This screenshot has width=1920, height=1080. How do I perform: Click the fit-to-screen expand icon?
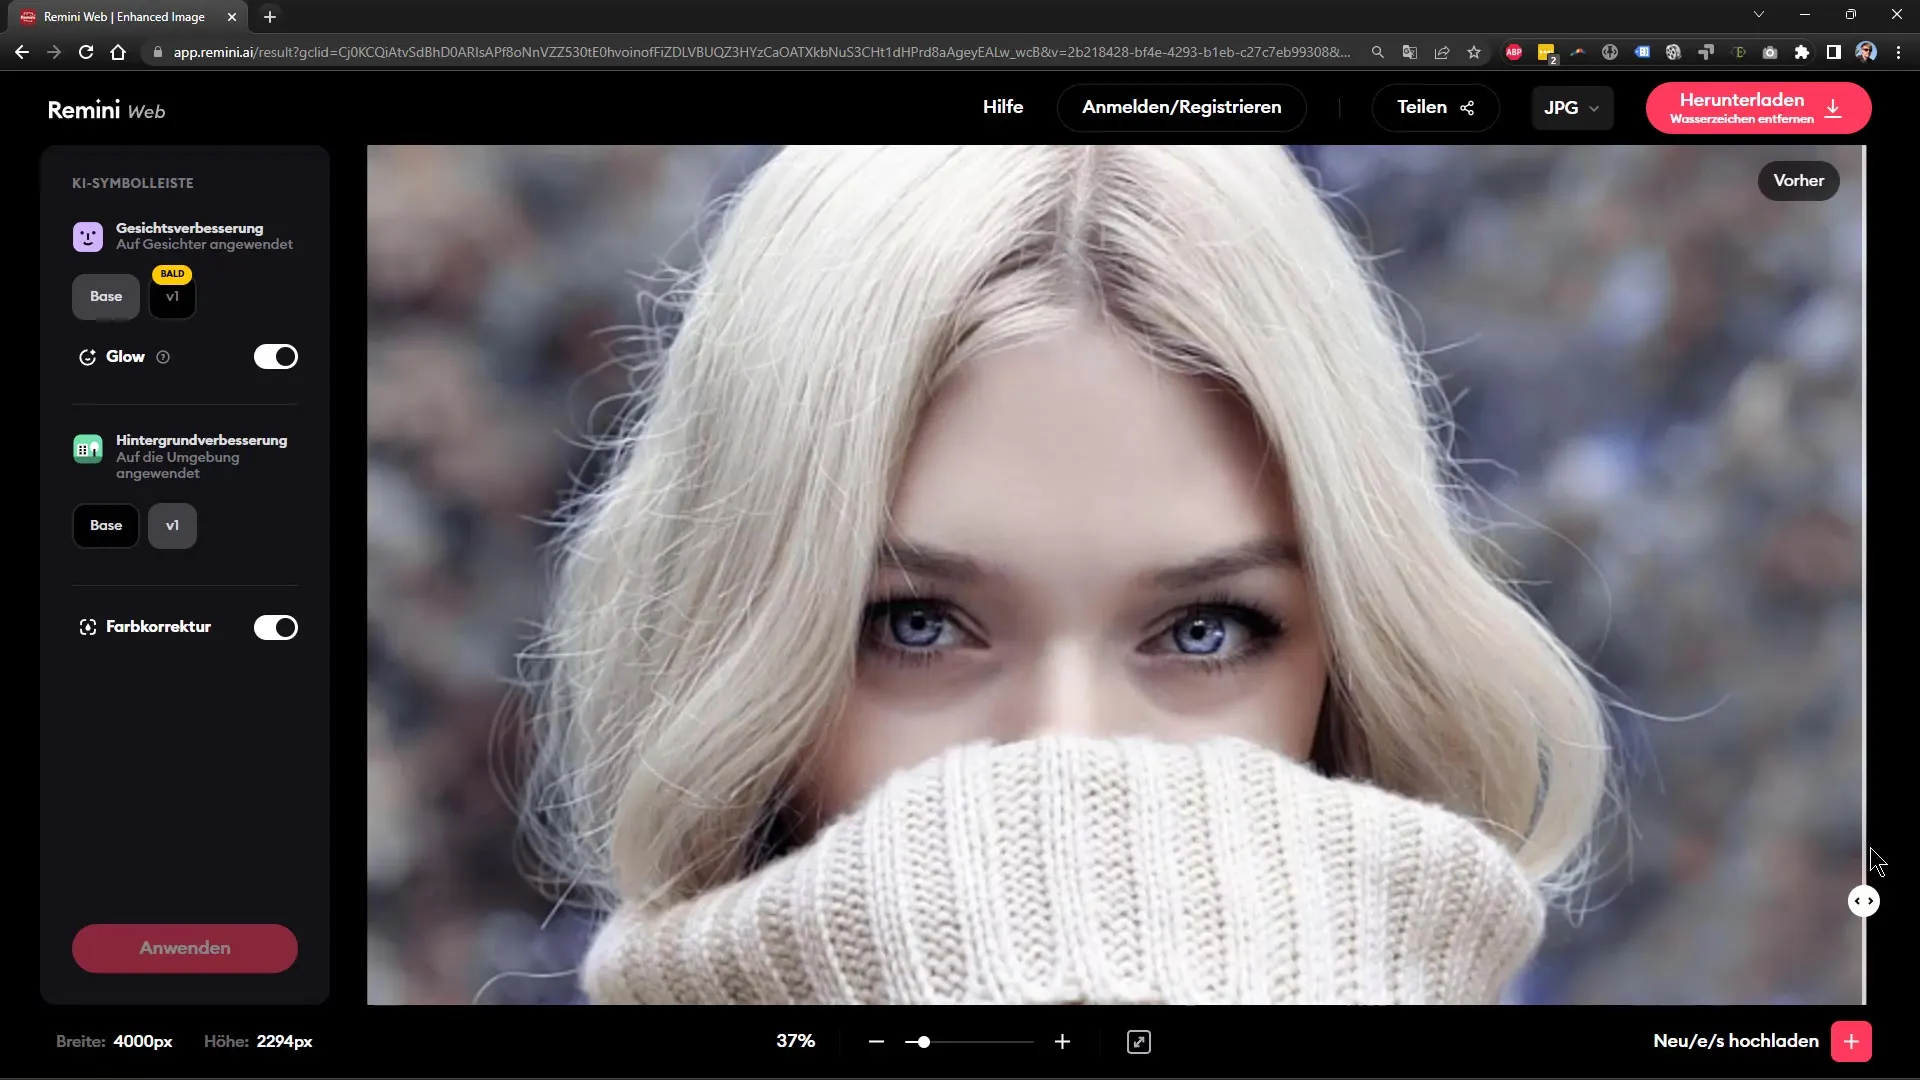(1139, 1042)
